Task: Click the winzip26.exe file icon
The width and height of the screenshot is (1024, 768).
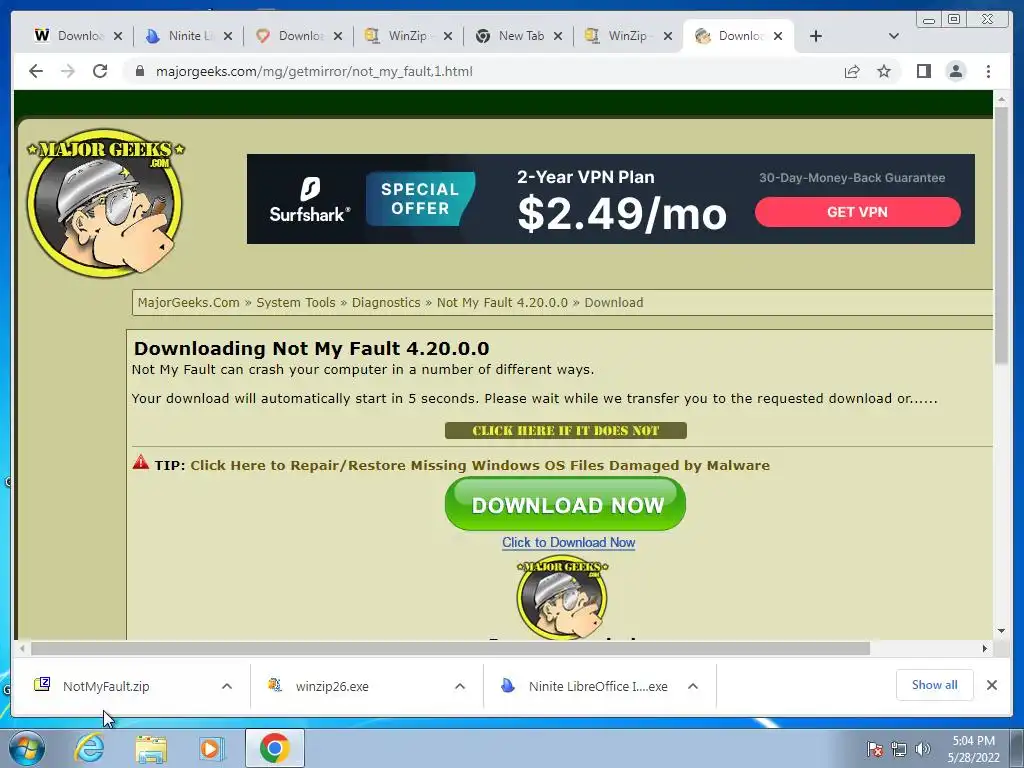Action: click(x=275, y=684)
